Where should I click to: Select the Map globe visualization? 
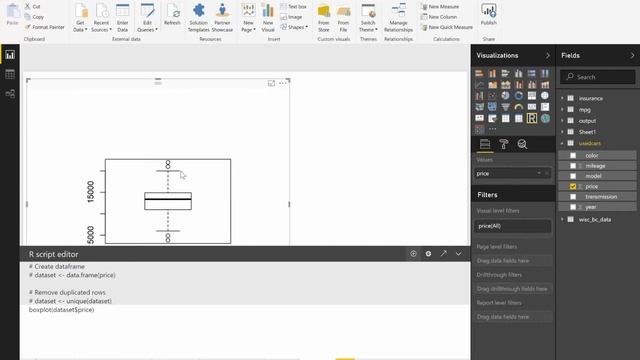(x=544, y=96)
